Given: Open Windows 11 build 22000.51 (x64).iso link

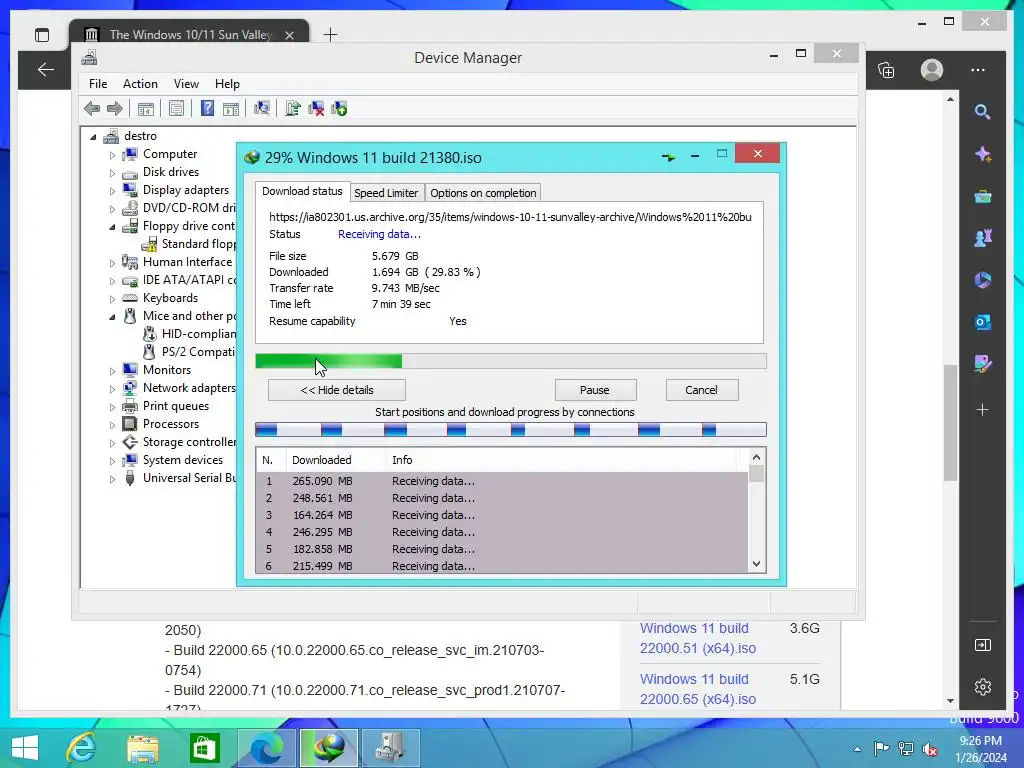Looking at the screenshot, I should (697, 638).
